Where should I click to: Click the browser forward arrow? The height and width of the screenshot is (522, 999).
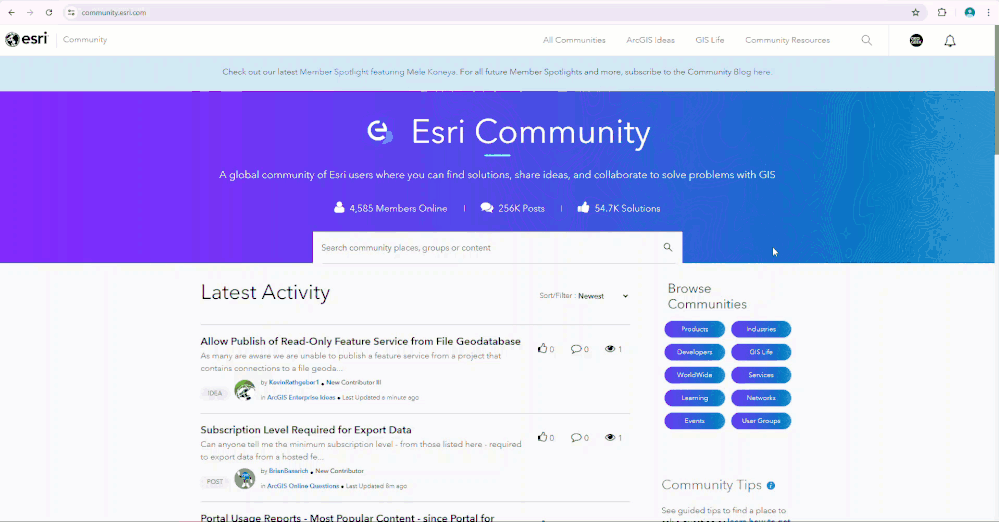coord(30,12)
